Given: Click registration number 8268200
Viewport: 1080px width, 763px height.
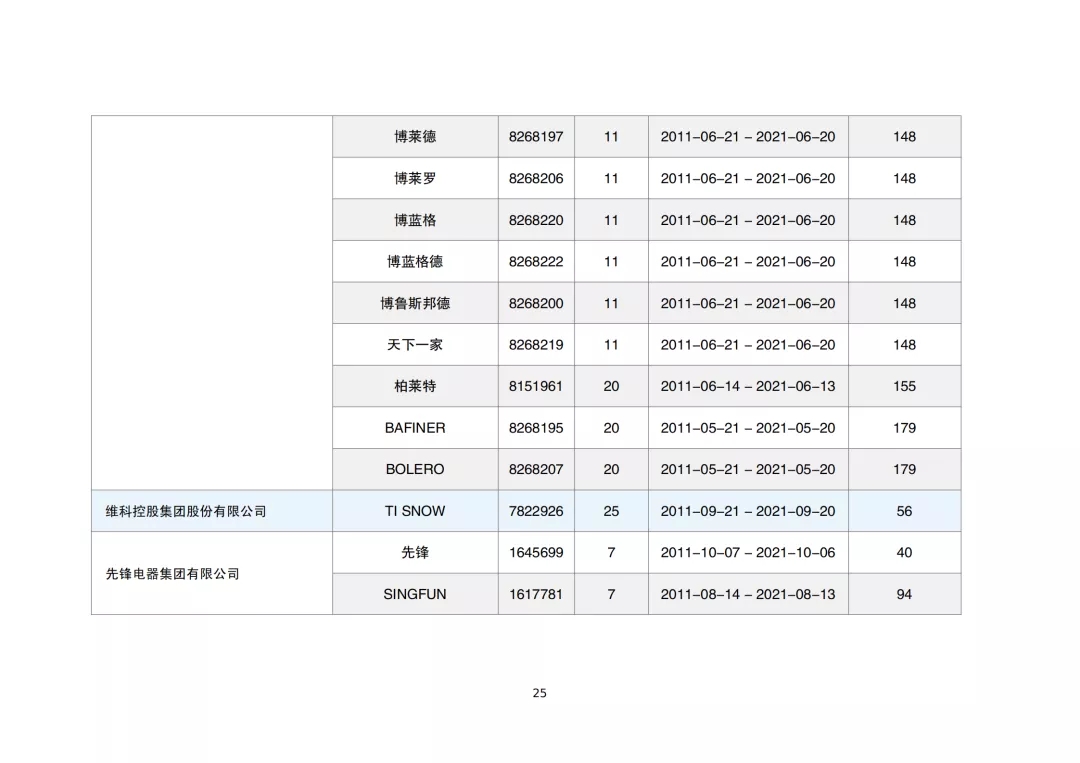Looking at the screenshot, I should click(536, 304).
